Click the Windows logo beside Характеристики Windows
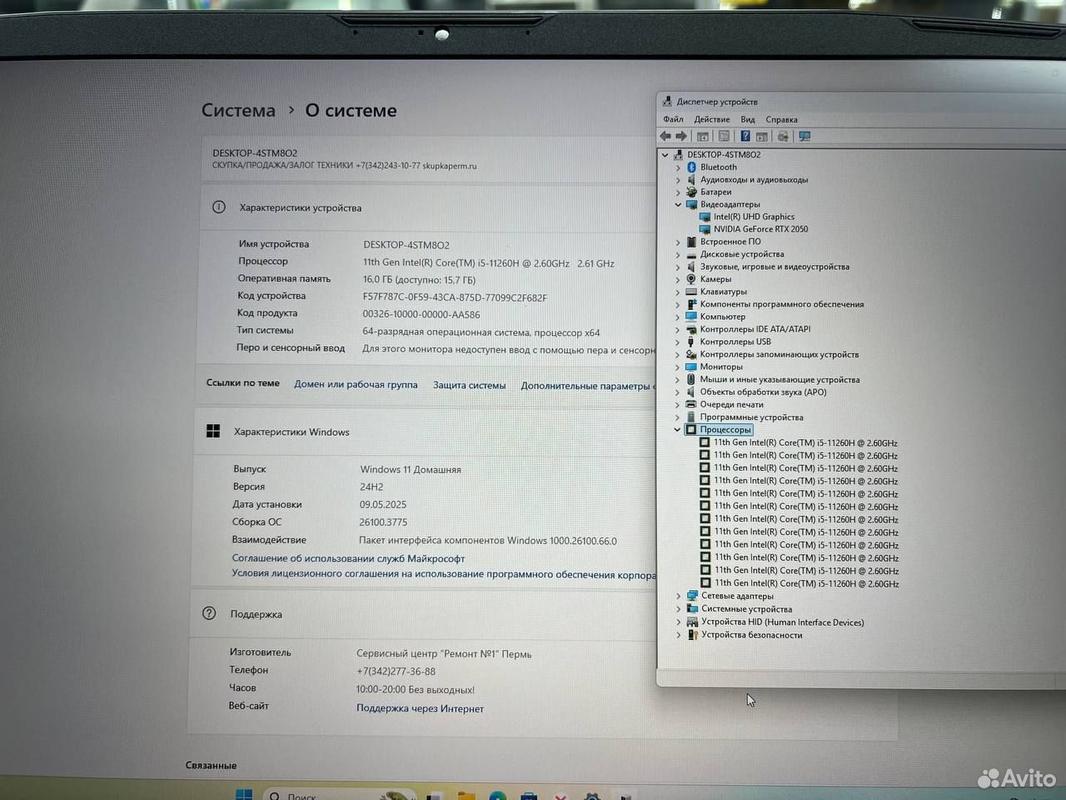Screen dimensions: 1066x800 [213, 431]
